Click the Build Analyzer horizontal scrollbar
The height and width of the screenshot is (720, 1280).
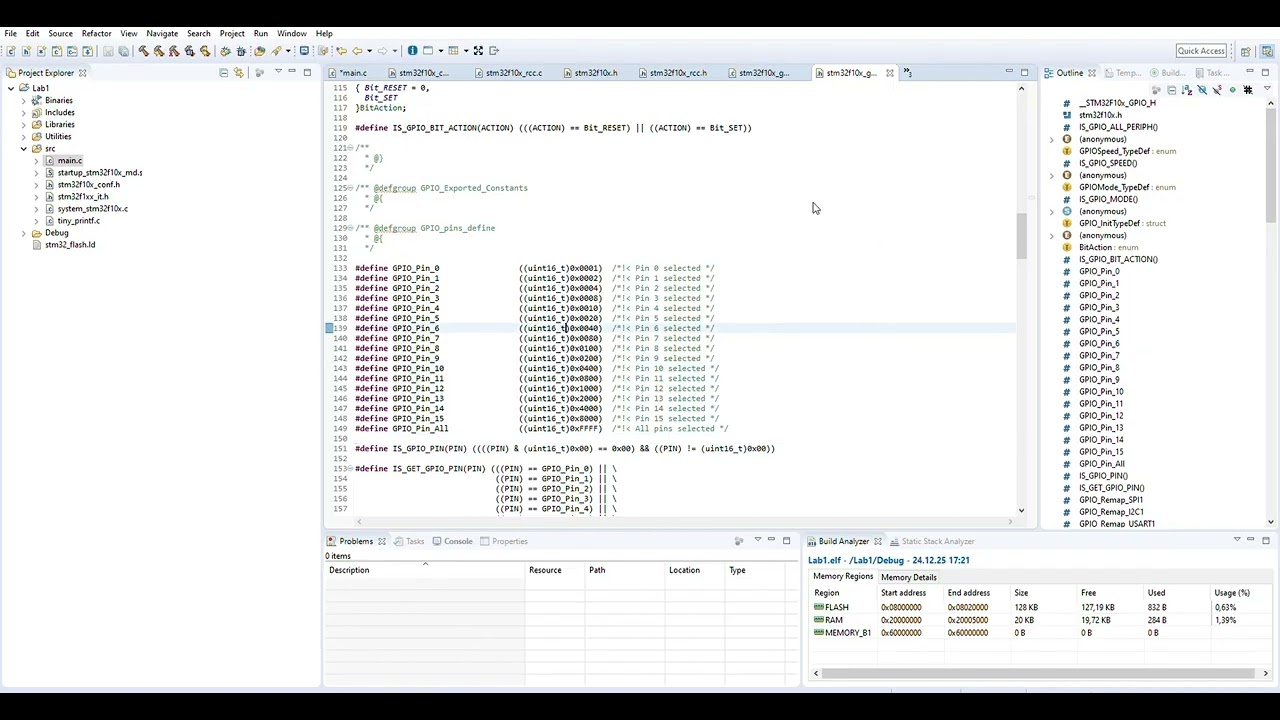tap(1040, 674)
